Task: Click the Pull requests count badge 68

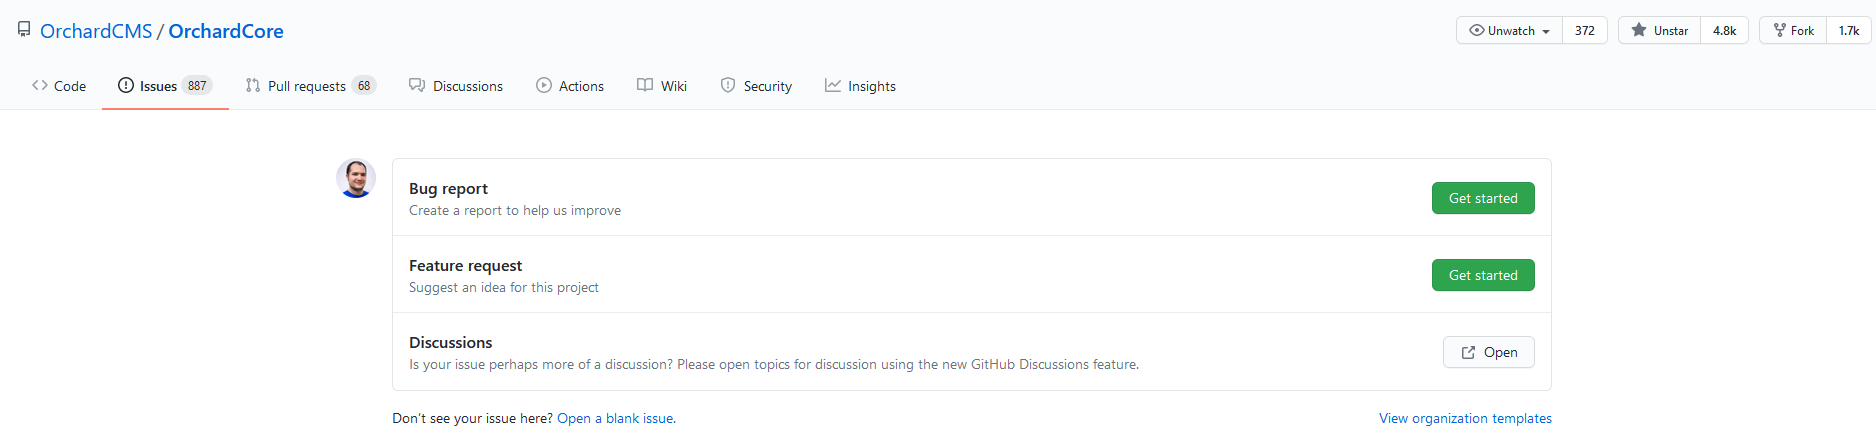Action: click(364, 86)
